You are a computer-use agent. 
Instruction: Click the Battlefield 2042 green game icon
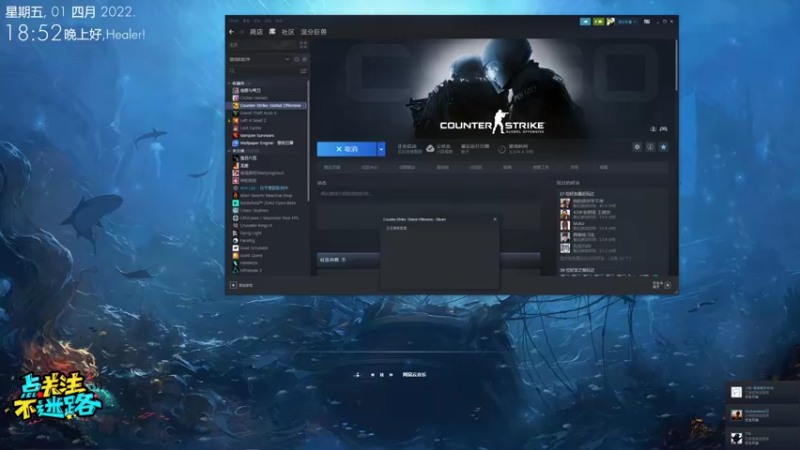click(236, 203)
